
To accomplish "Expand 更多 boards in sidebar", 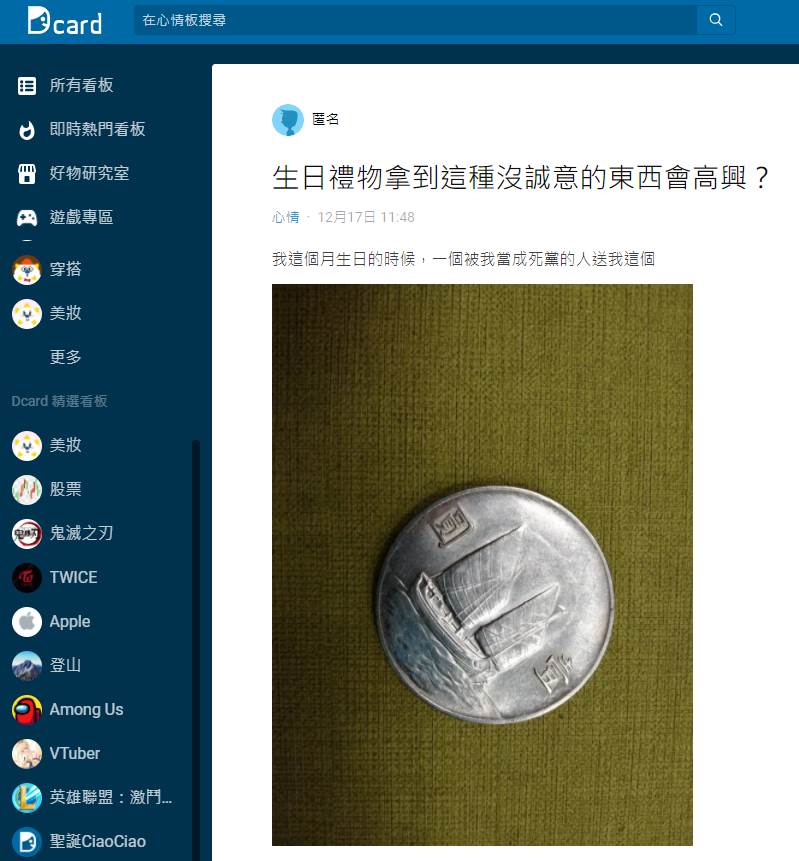I will [x=65, y=357].
